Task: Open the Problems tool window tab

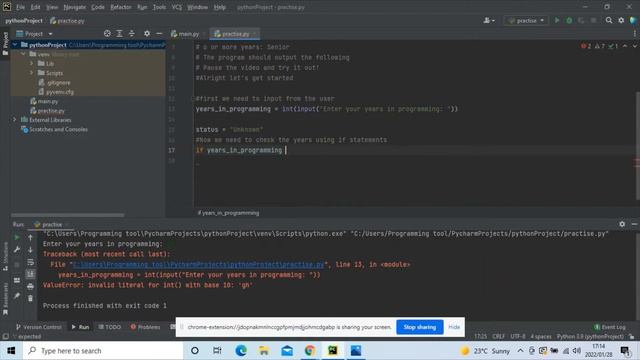Action: [x=145, y=327]
